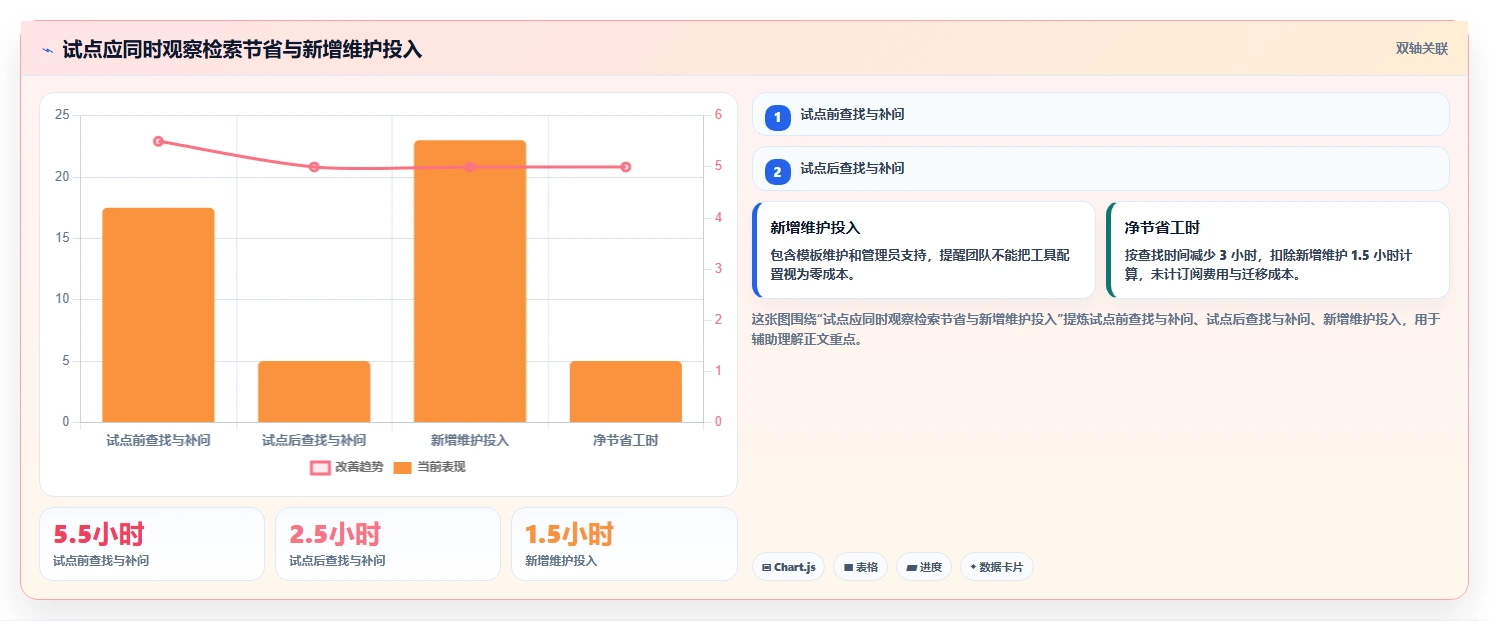This screenshot has width=1489, height=621.
Task: Click the lightning icon beside the title
Action: point(47,49)
